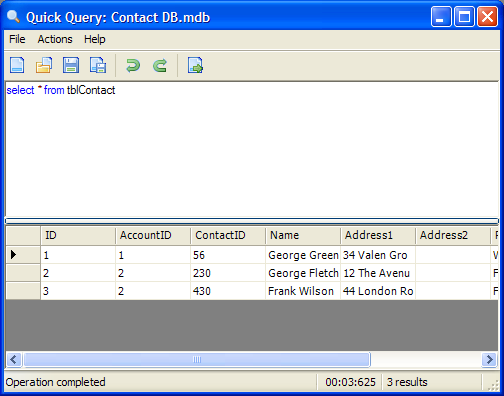The image size is (504, 396).
Task: Click the AccountID column header
Action: (x=153, y=235)
